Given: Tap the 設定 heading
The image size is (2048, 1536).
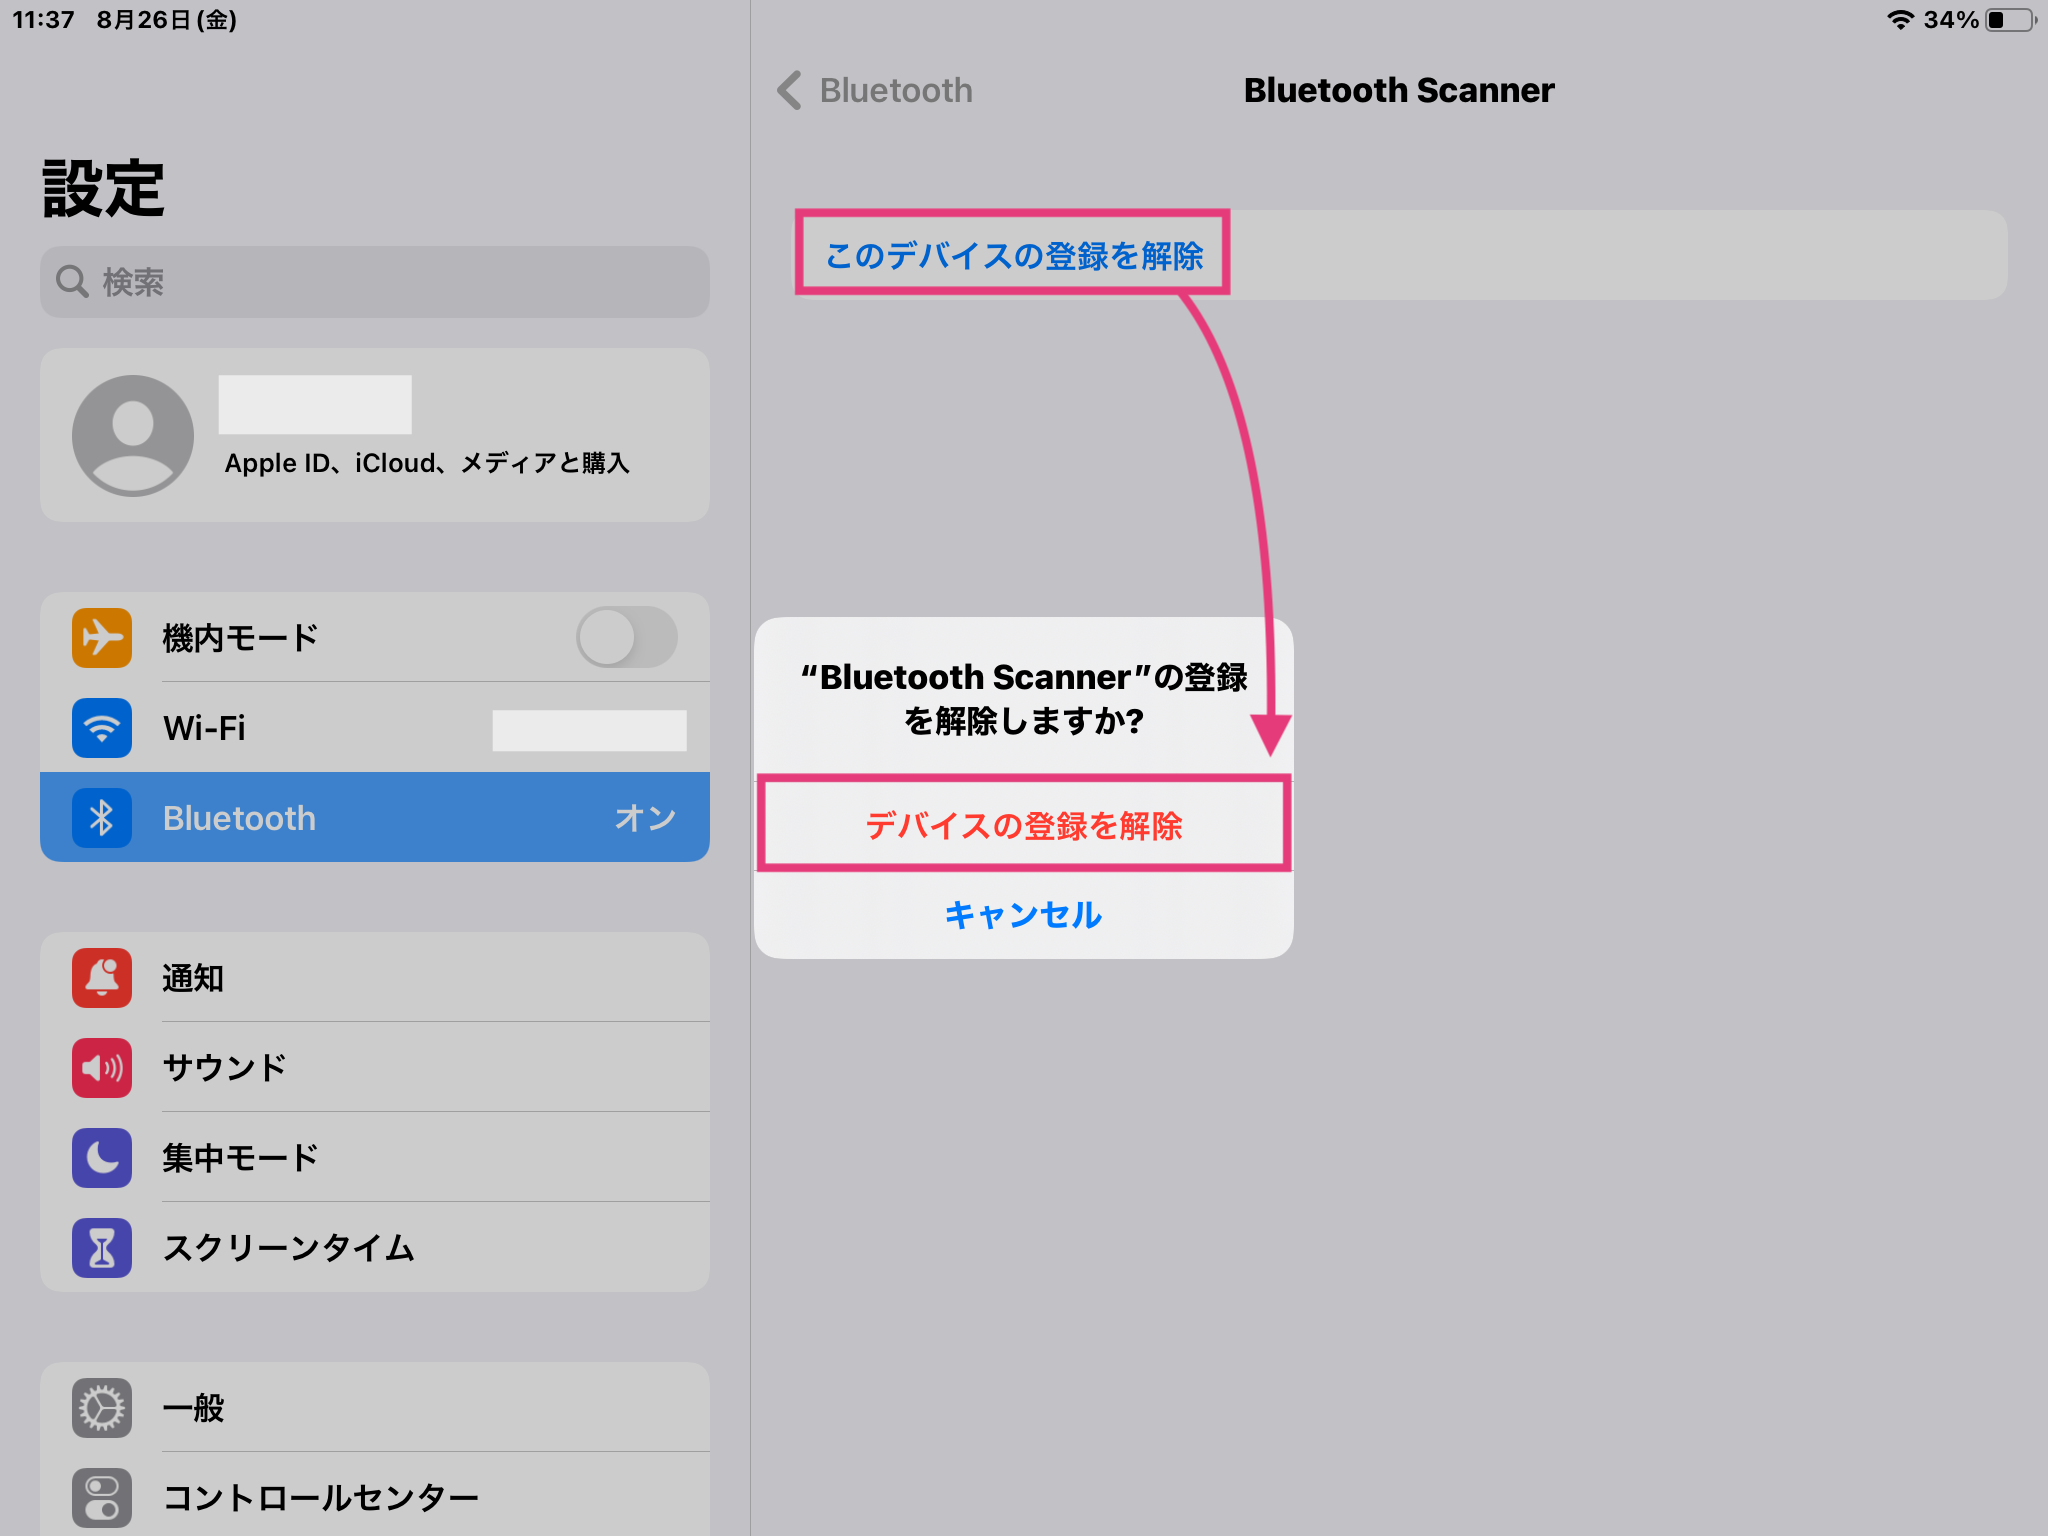Looking at the screenshot, I should click(x=104, y=188).
